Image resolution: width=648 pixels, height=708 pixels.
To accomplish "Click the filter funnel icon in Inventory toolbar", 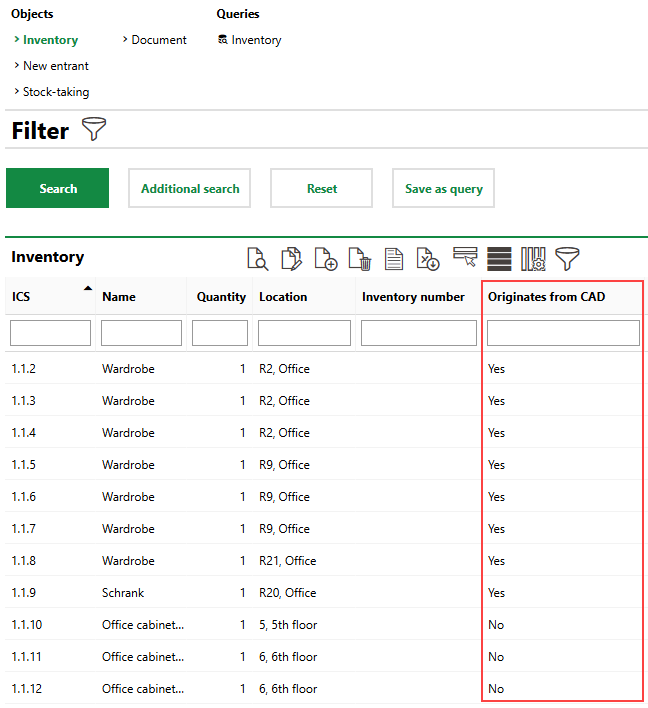I will click(x=568, y=258).
